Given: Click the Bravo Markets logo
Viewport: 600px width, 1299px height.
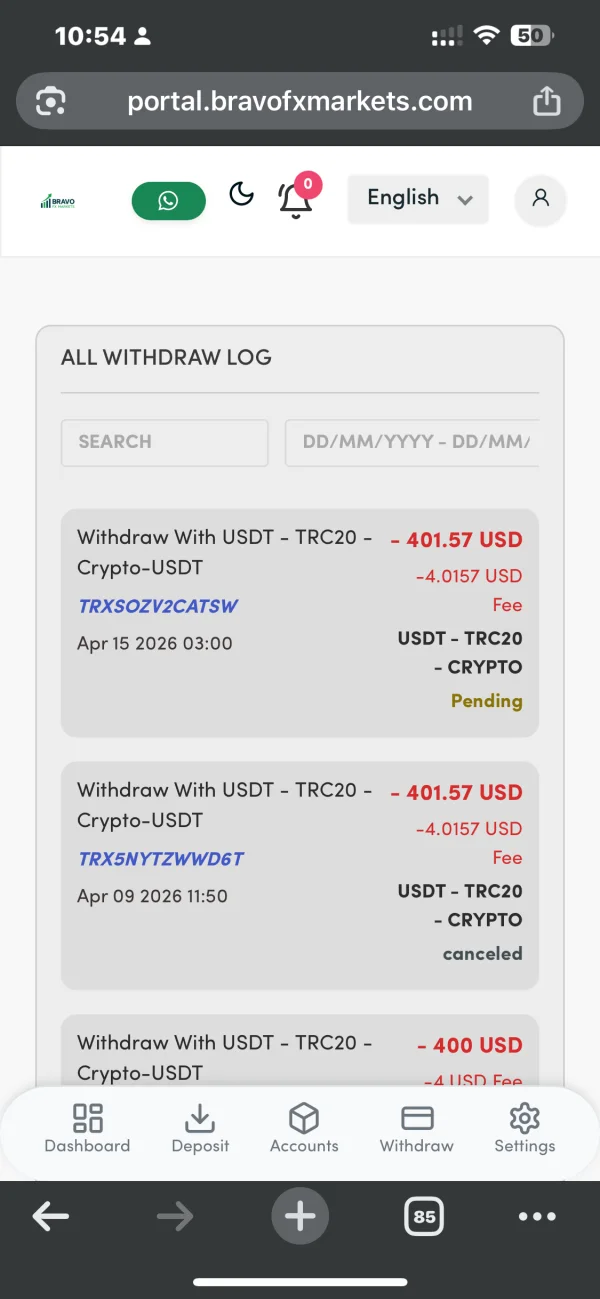Looking at the screenshot, I should 58,202.
